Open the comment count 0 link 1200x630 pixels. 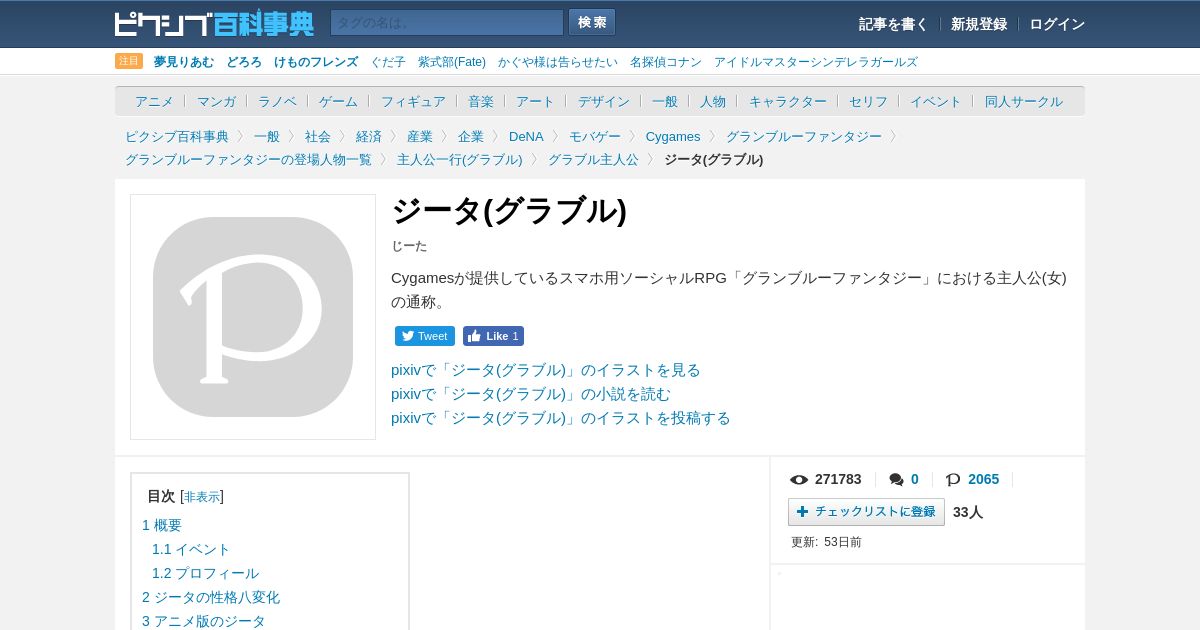click(x=914, y=479)
